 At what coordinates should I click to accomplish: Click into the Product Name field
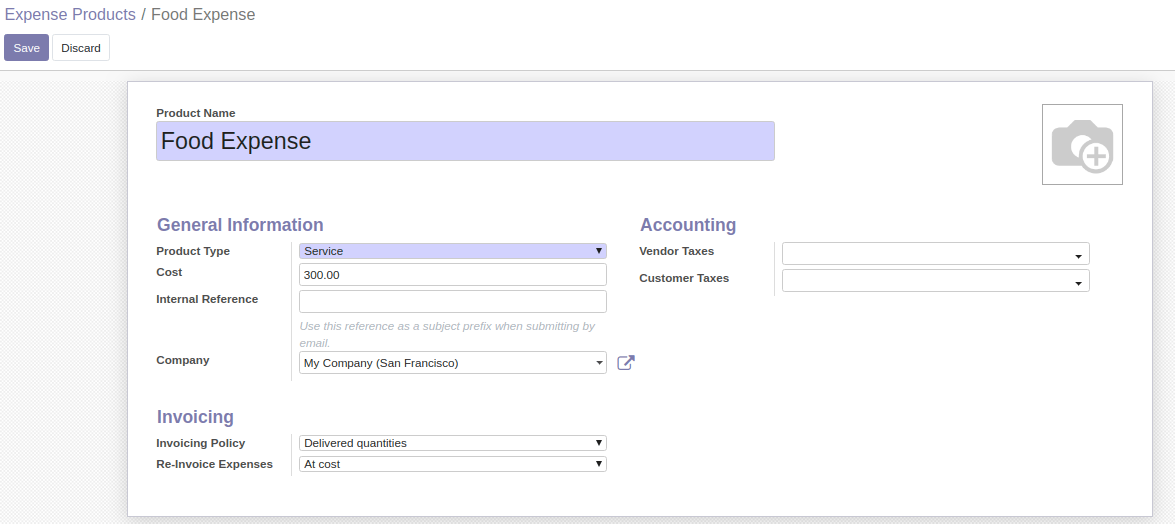[x=465, y=141]
